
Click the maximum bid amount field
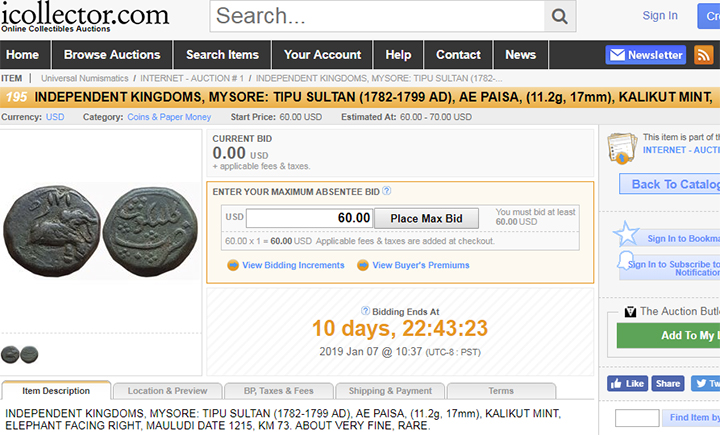tap(309, 218)
